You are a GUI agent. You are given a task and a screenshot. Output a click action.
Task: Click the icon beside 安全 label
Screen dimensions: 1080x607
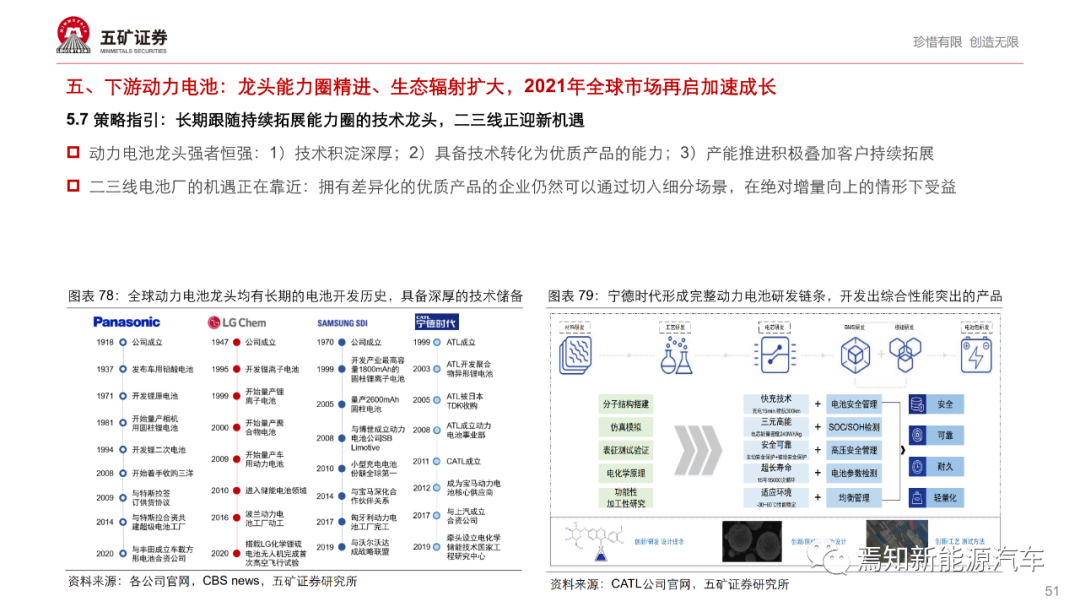click(x=917, y=404)
